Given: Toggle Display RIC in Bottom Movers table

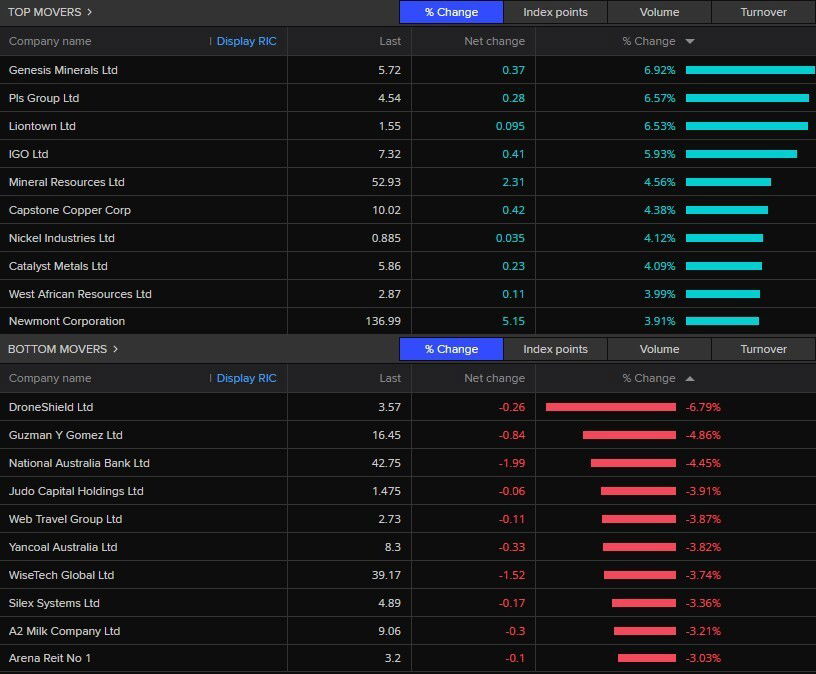Looking at the screenshot, I should 246,379.
